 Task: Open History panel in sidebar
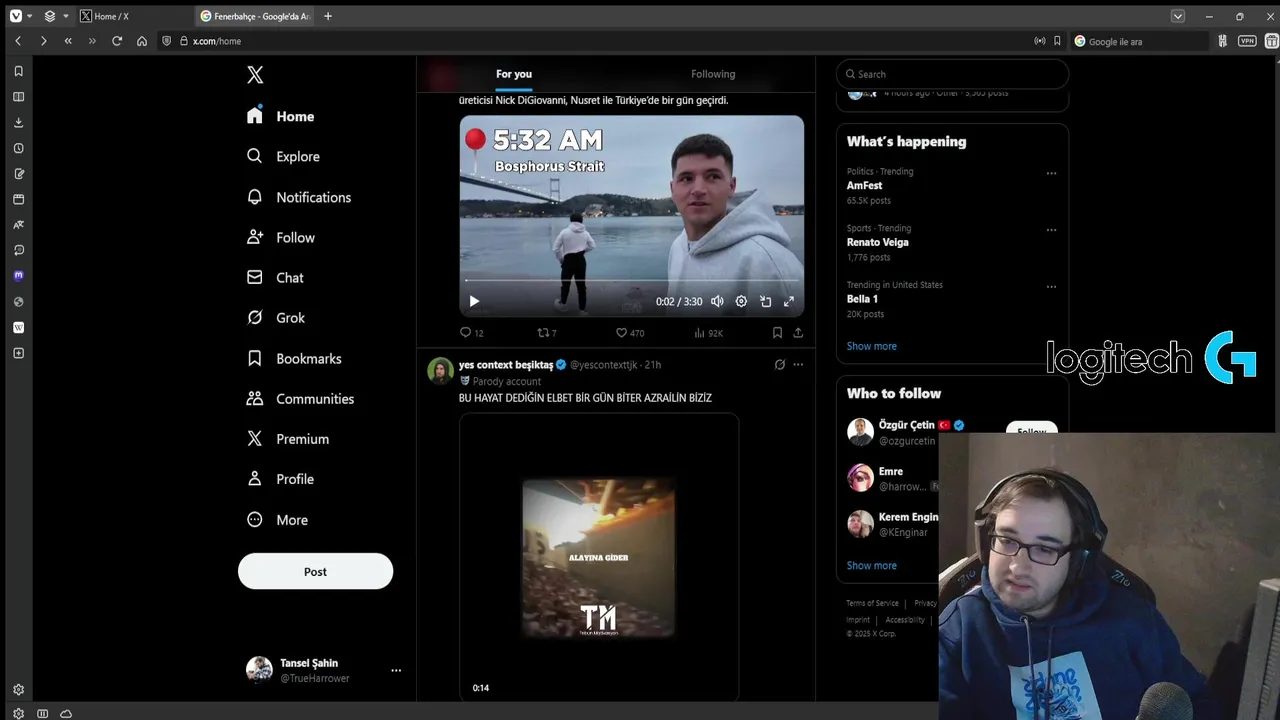[18, 148]
